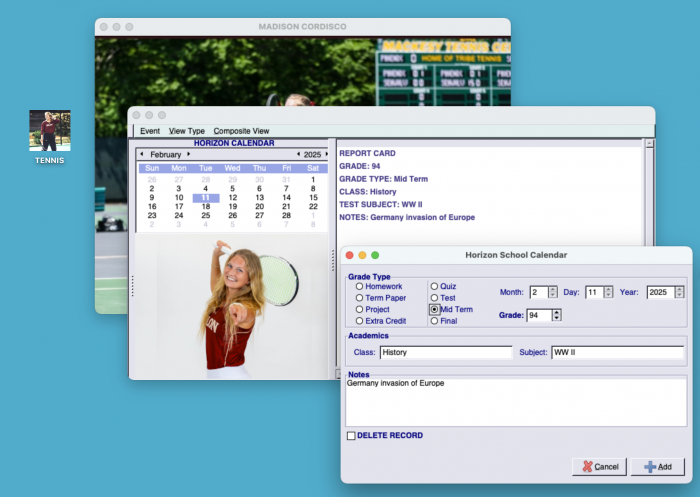Open the TENNIS desktop icon
This screenshot has width=700, height=497.
(50, 131)
